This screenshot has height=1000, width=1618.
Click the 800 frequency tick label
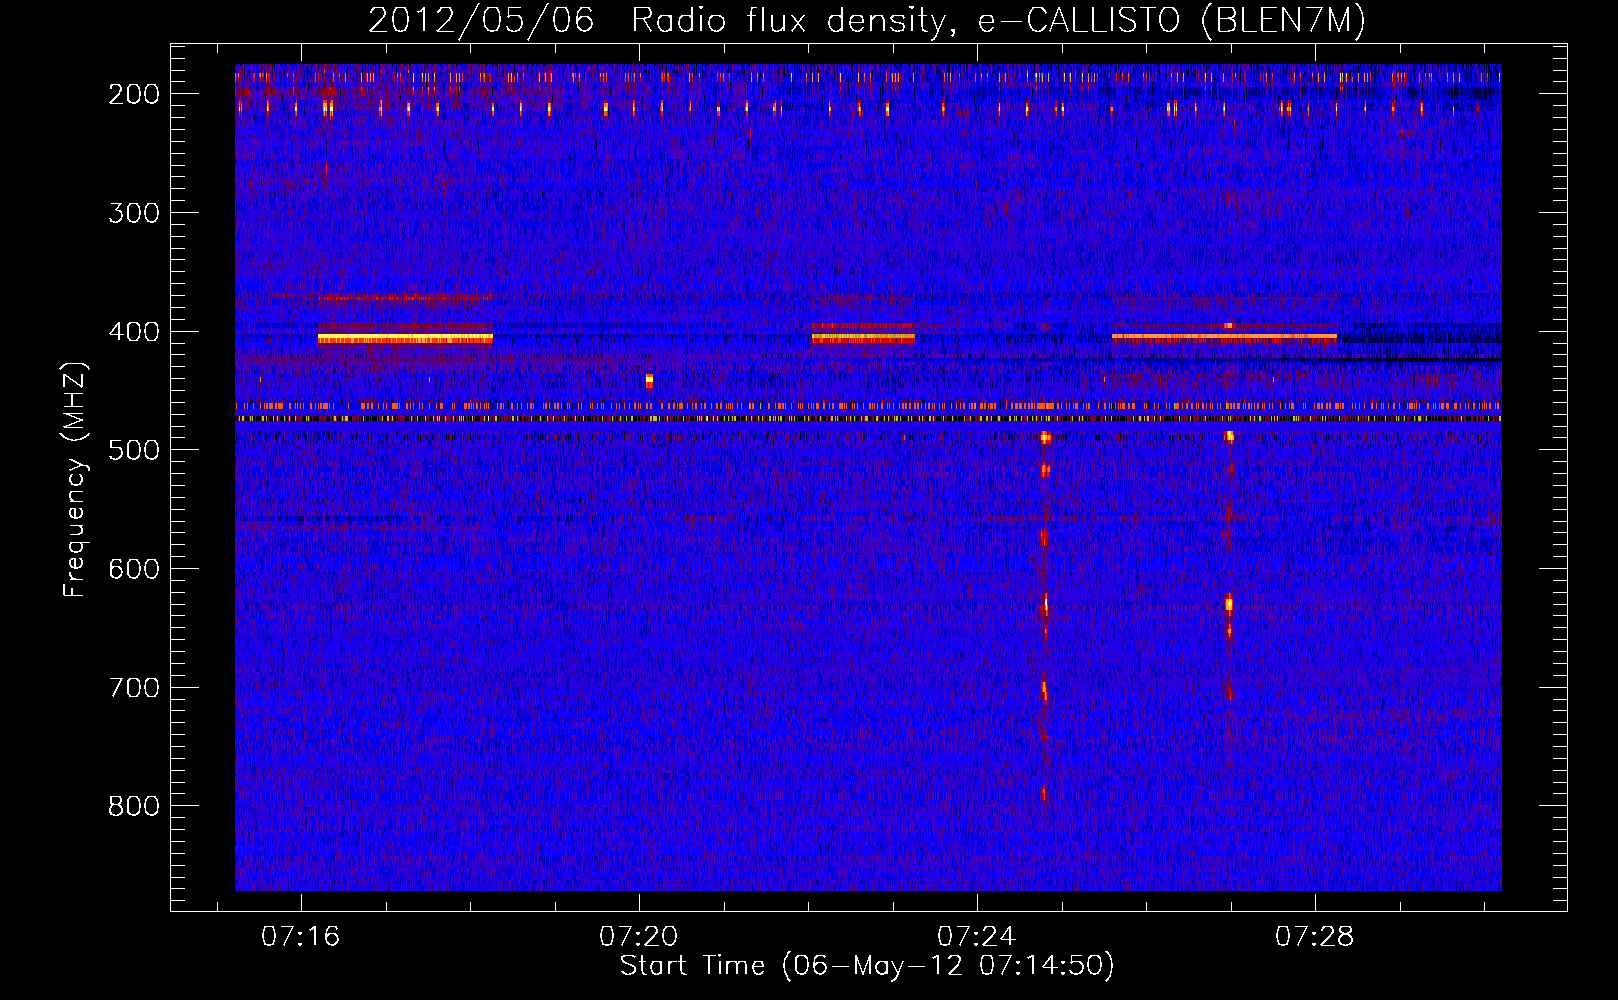(x=134, y=806)
